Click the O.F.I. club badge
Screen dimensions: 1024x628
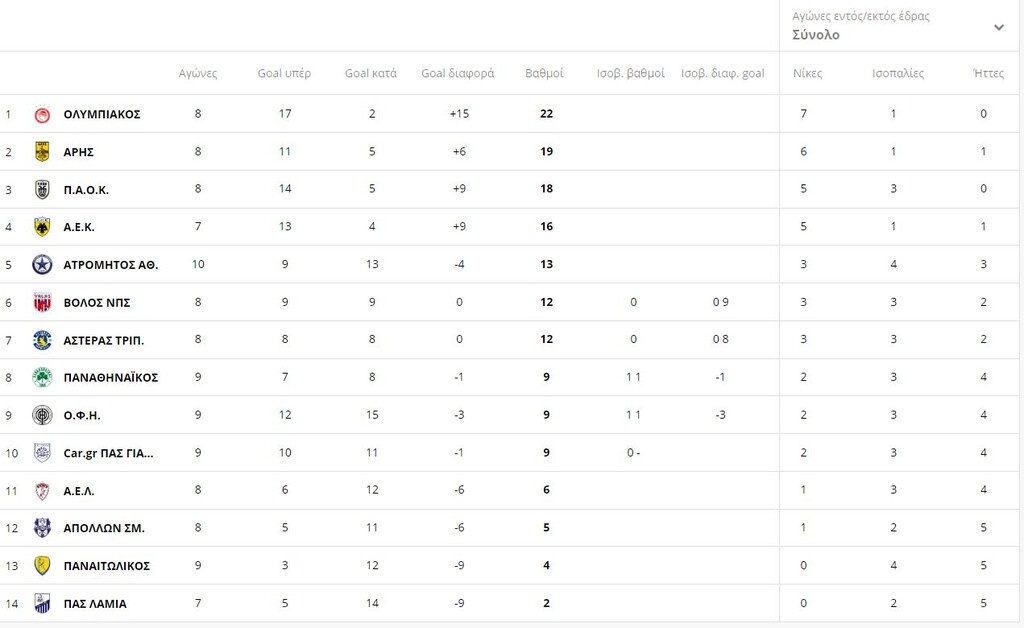coord(42,415)
